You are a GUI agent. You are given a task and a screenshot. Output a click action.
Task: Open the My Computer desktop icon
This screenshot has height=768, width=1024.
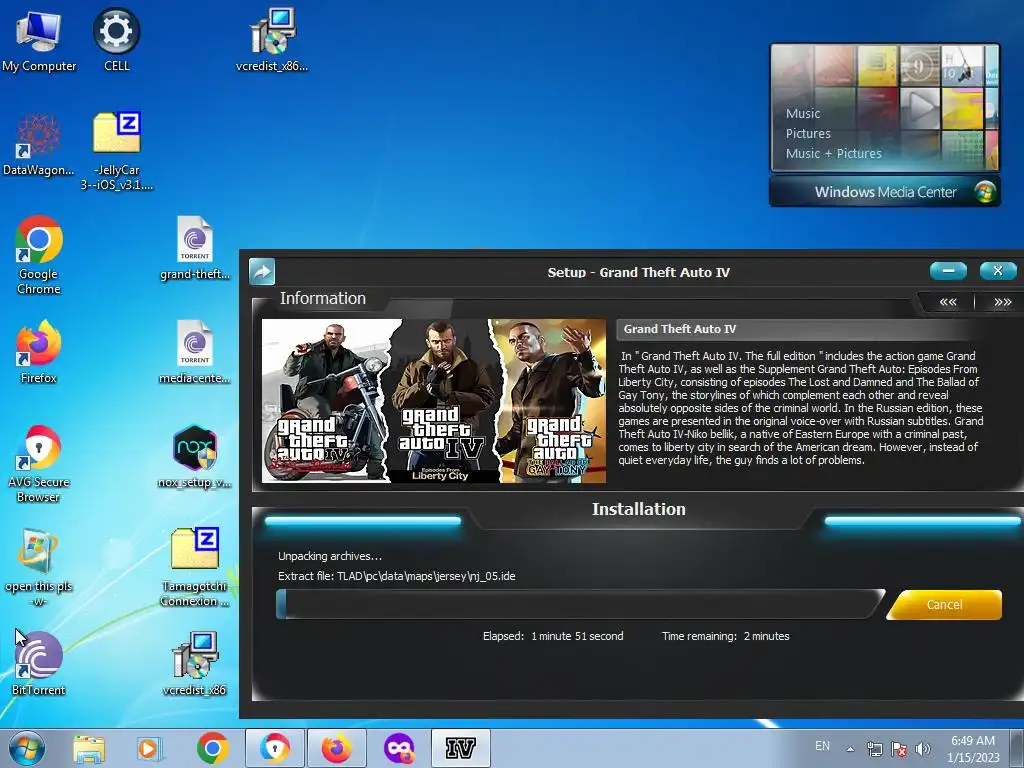tap(39, 40)
